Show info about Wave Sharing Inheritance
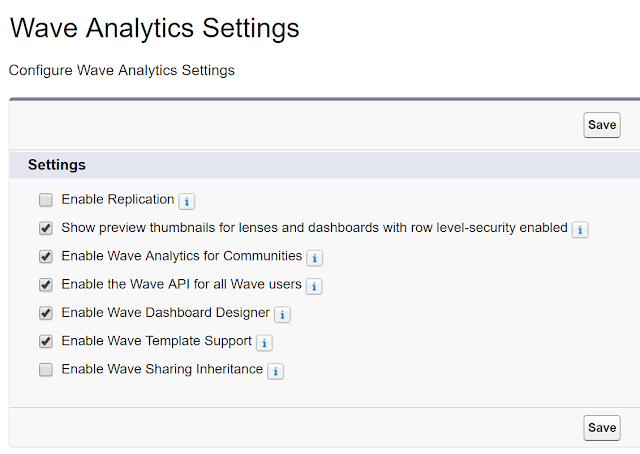640x454 pixels. pyautogui.click(x=276, y=371)
